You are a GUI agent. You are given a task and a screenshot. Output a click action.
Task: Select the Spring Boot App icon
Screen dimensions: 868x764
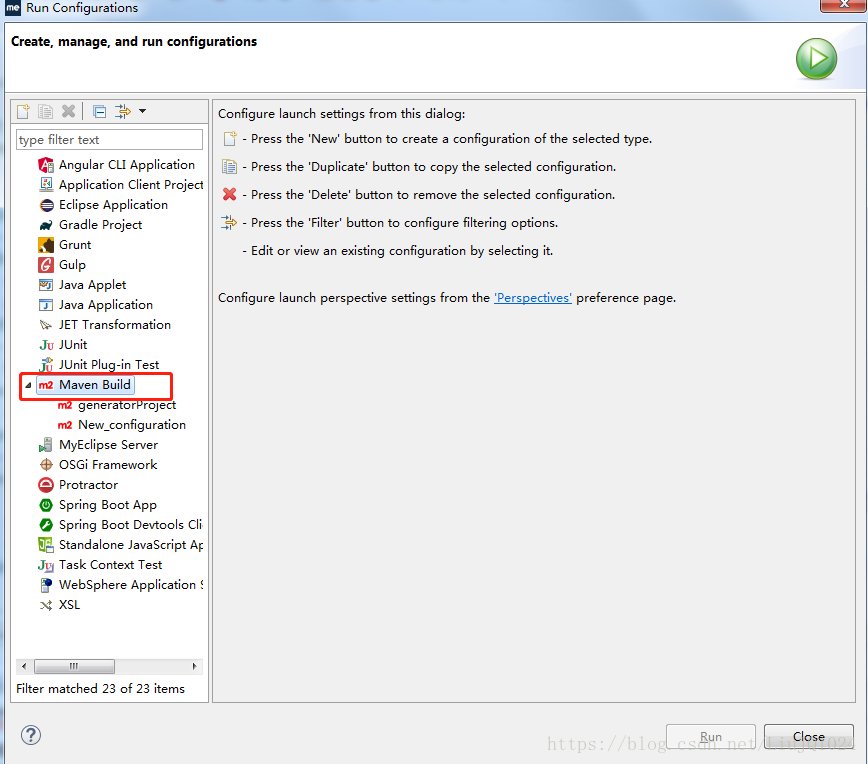click(x=46, y=505)
